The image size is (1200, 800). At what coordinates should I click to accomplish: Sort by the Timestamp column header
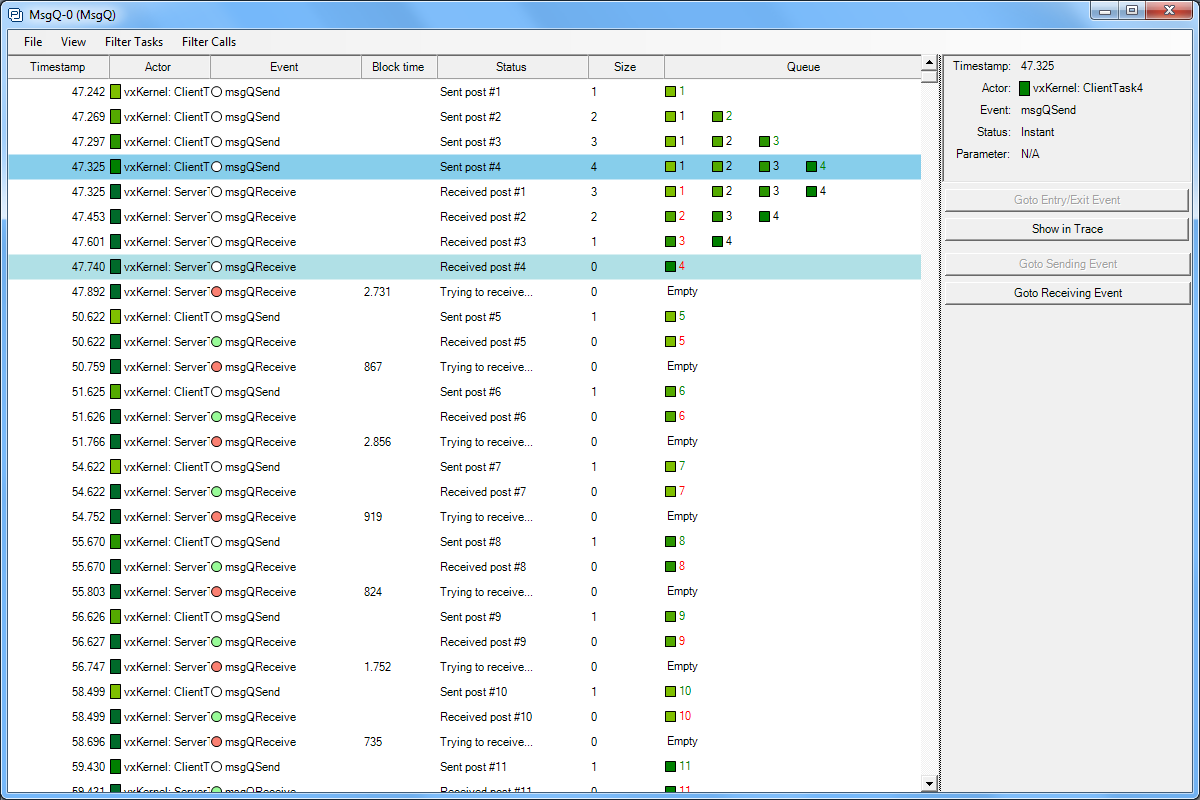pyautogui.click(x=58, y=67)
